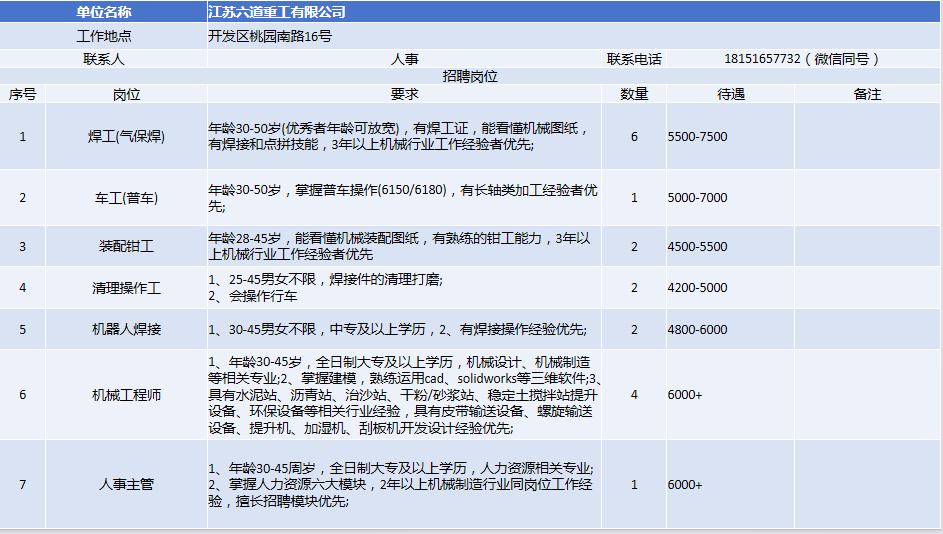The height and width of the screenshot is (534, 943).
Task: Click the 联系电话 label cell
Action: click(x=634, y=59)
